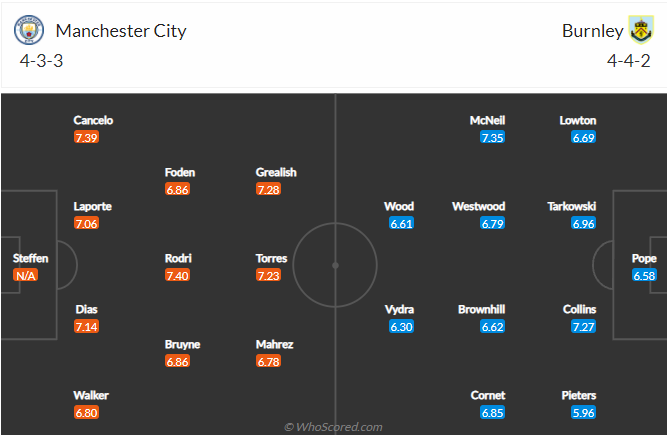Screen dimensions: 667x435
Task: Select Steffen's N/A rating badge
Action: [26, 275]
